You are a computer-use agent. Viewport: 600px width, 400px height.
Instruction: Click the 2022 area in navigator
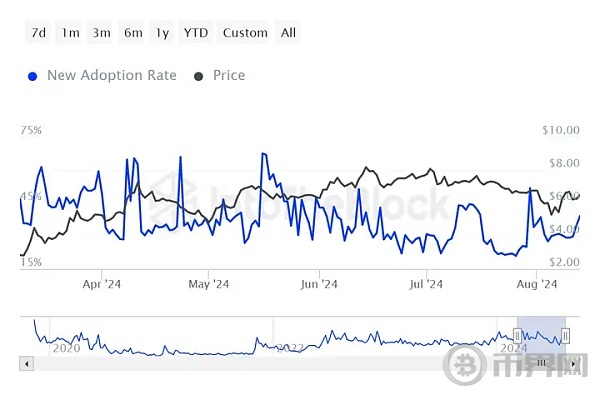[x=290, y=347]
